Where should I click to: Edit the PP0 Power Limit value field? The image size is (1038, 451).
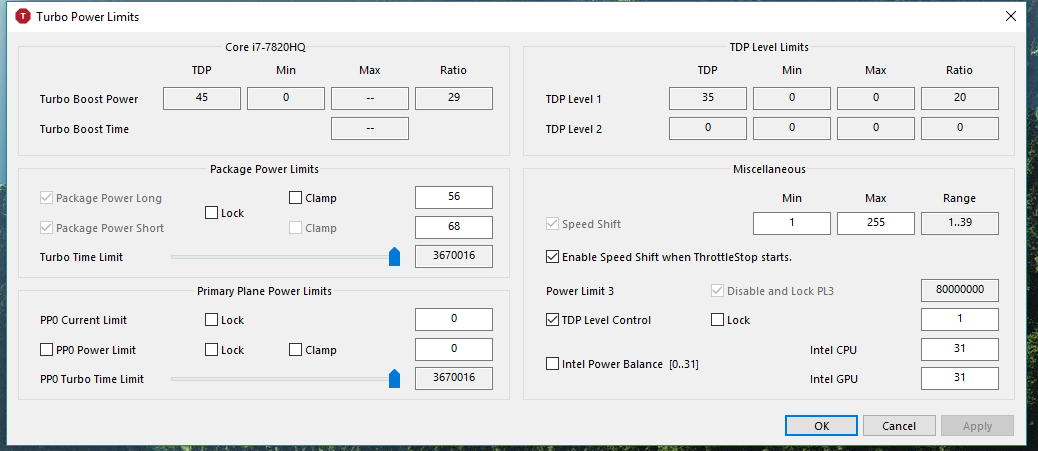454,349
